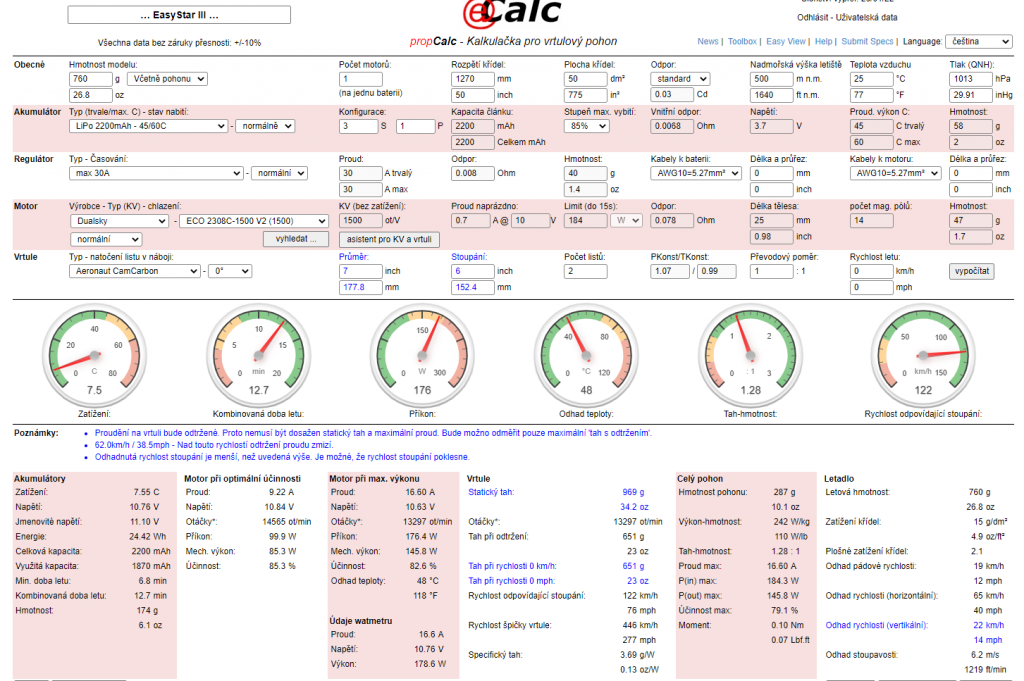Click the eCalc logo at top
Screen dimensions: 1024x681
512,14
